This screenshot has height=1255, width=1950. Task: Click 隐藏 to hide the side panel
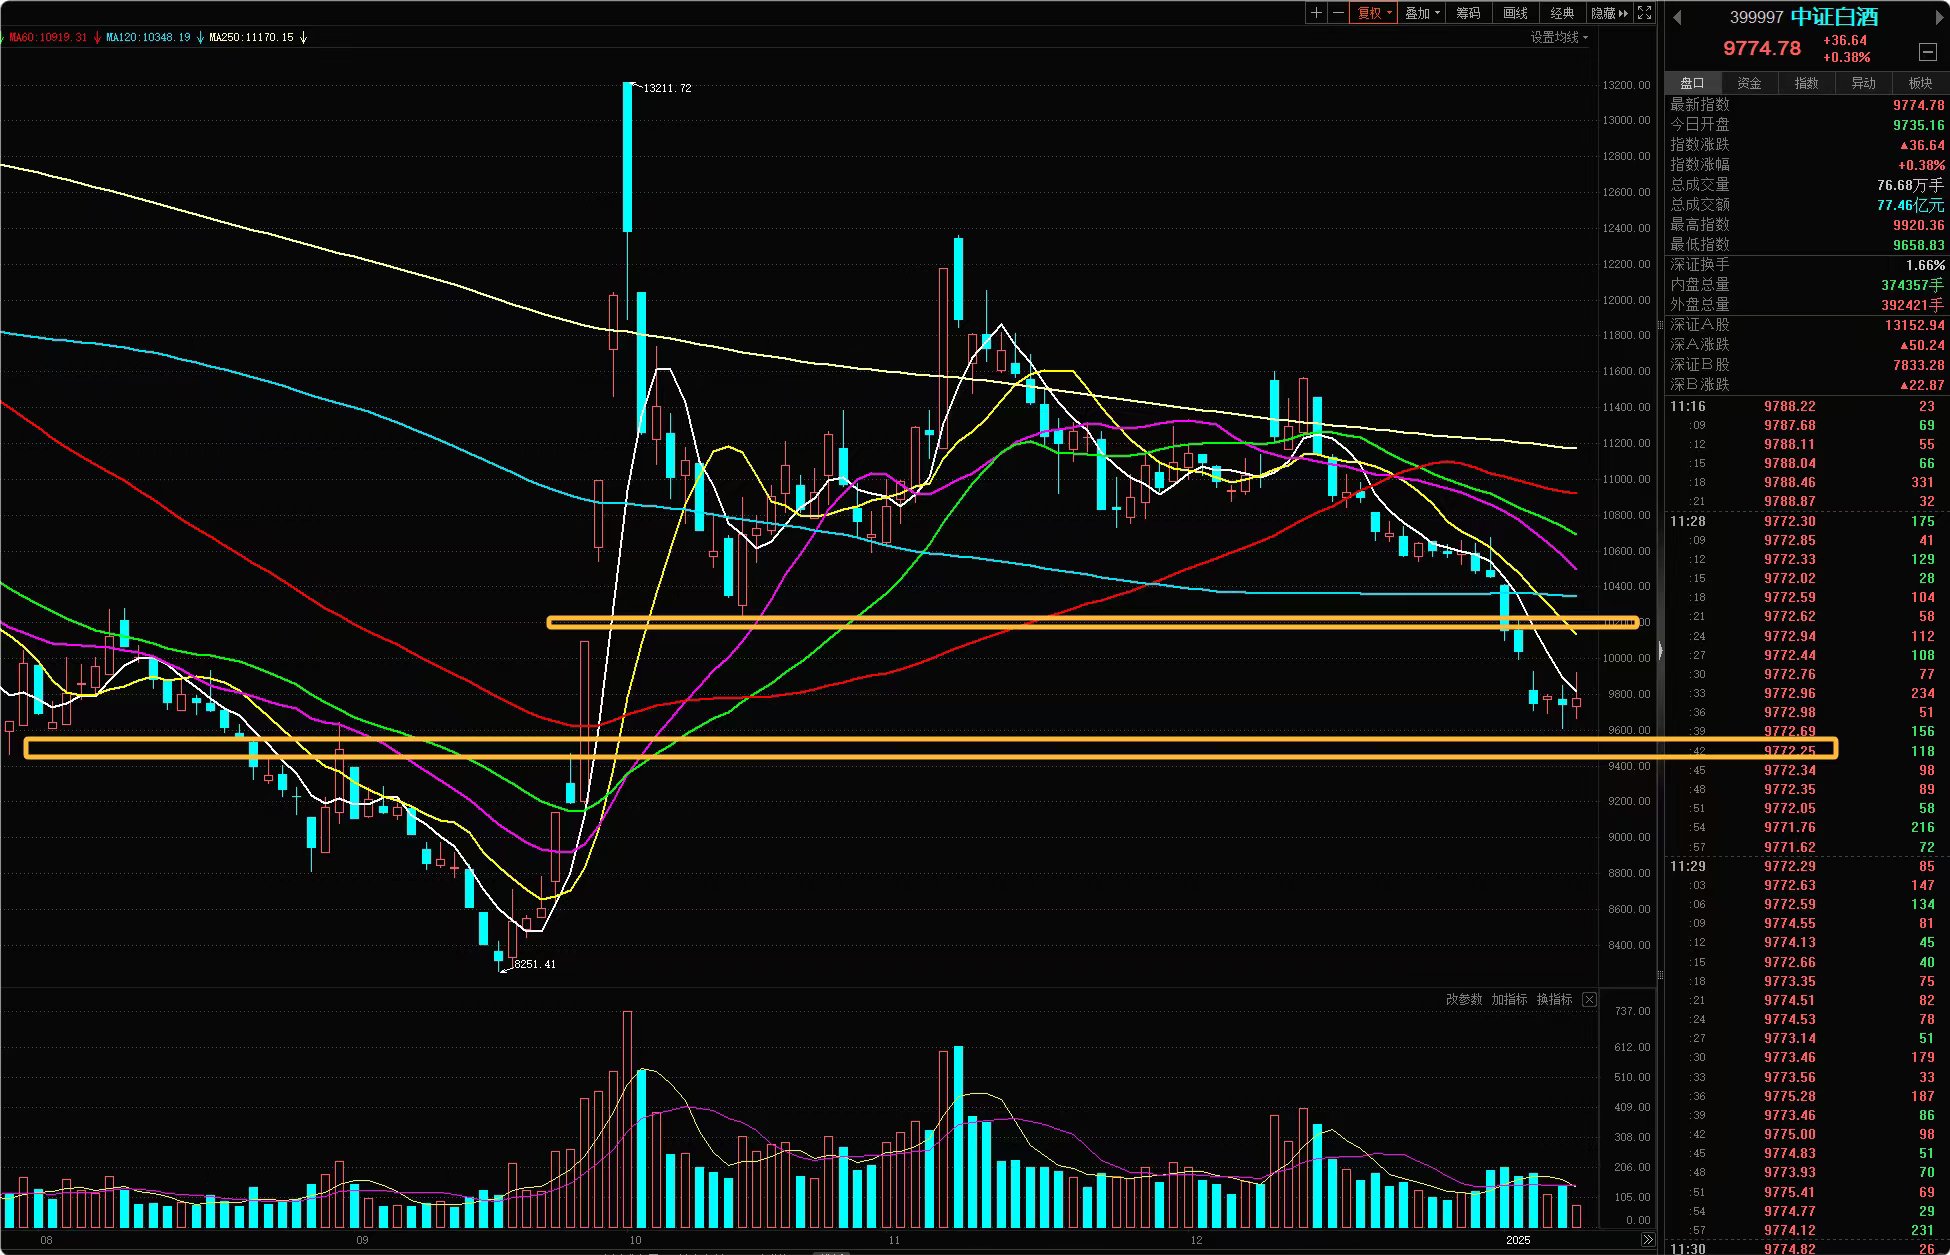tap(1609, 13)
